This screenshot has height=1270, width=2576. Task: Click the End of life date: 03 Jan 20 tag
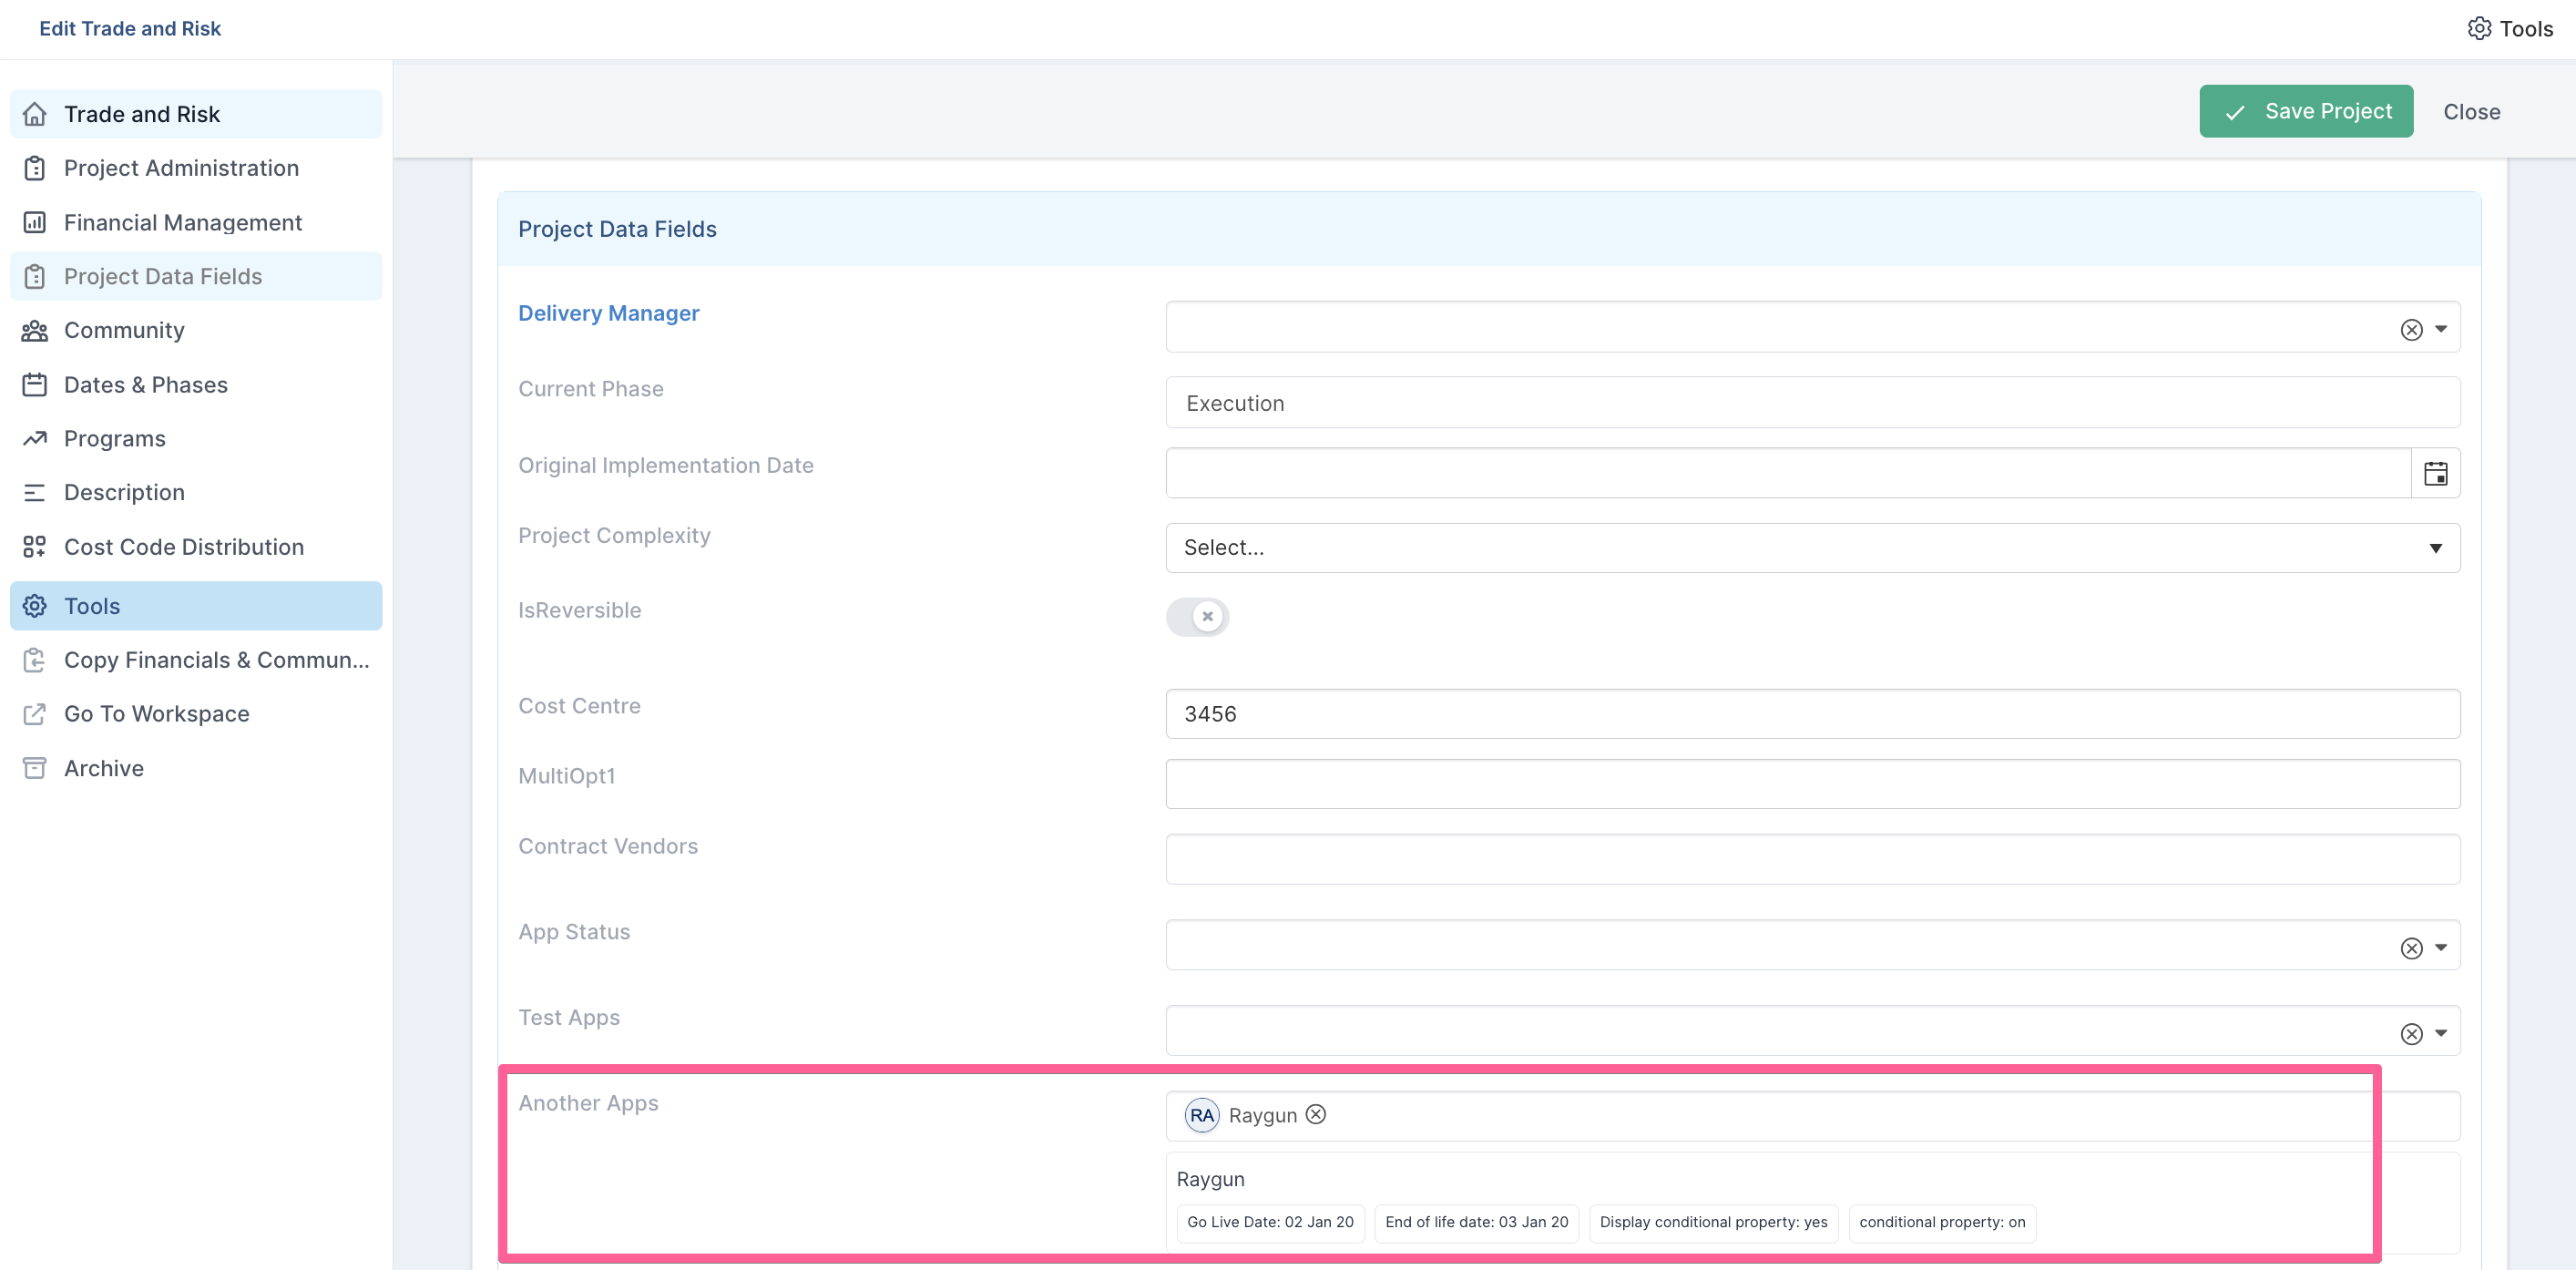point(1476,1222)
